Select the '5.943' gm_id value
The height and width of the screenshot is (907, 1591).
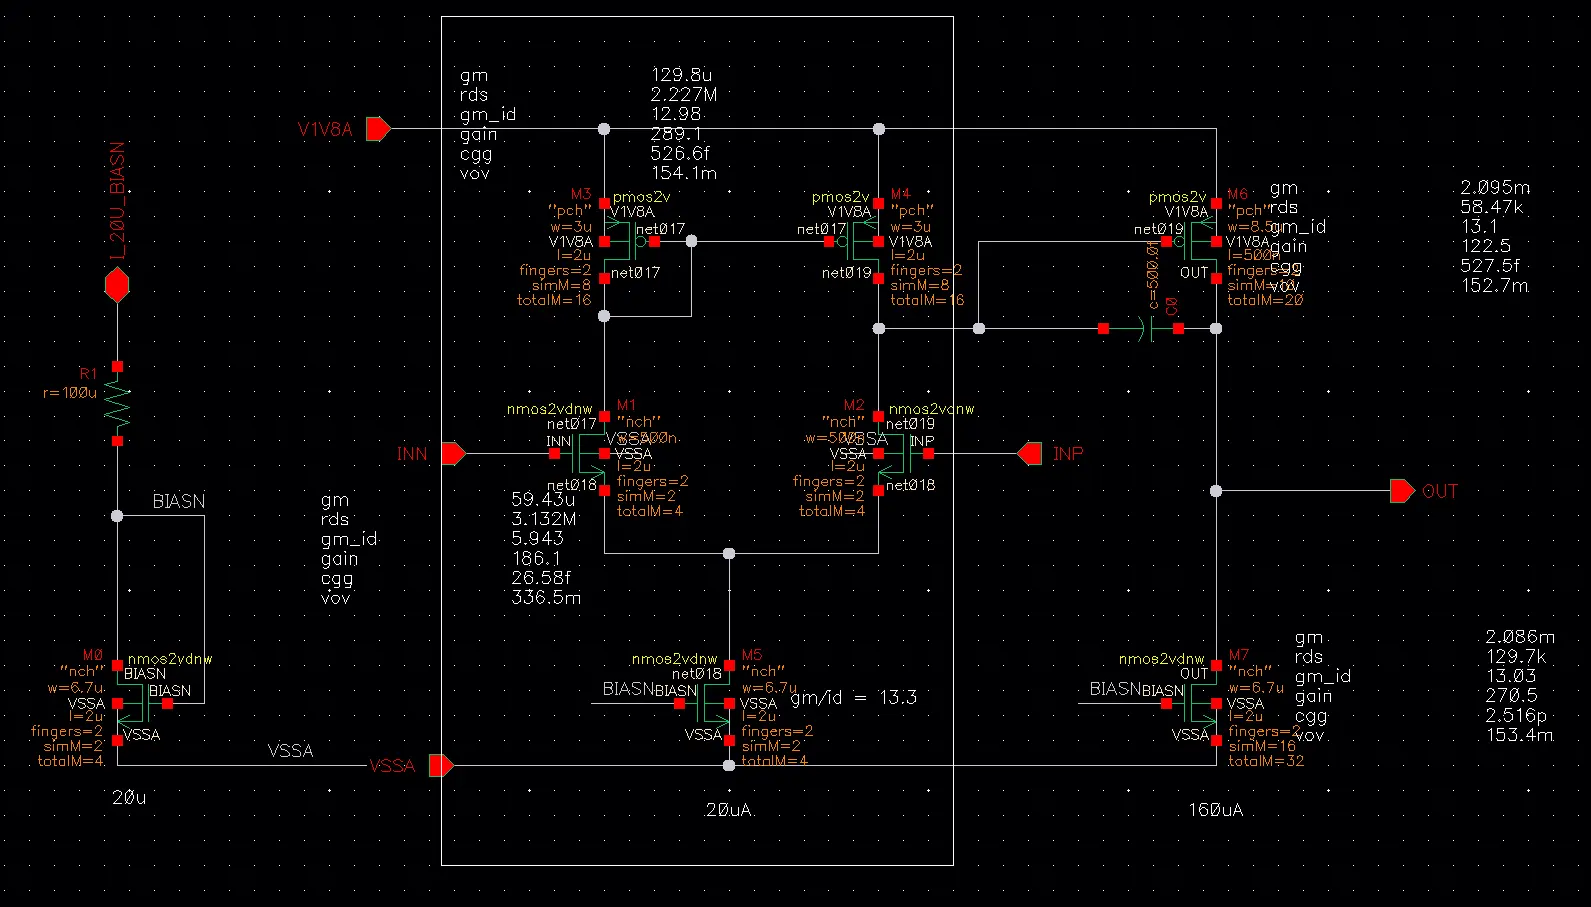(538, 538)
